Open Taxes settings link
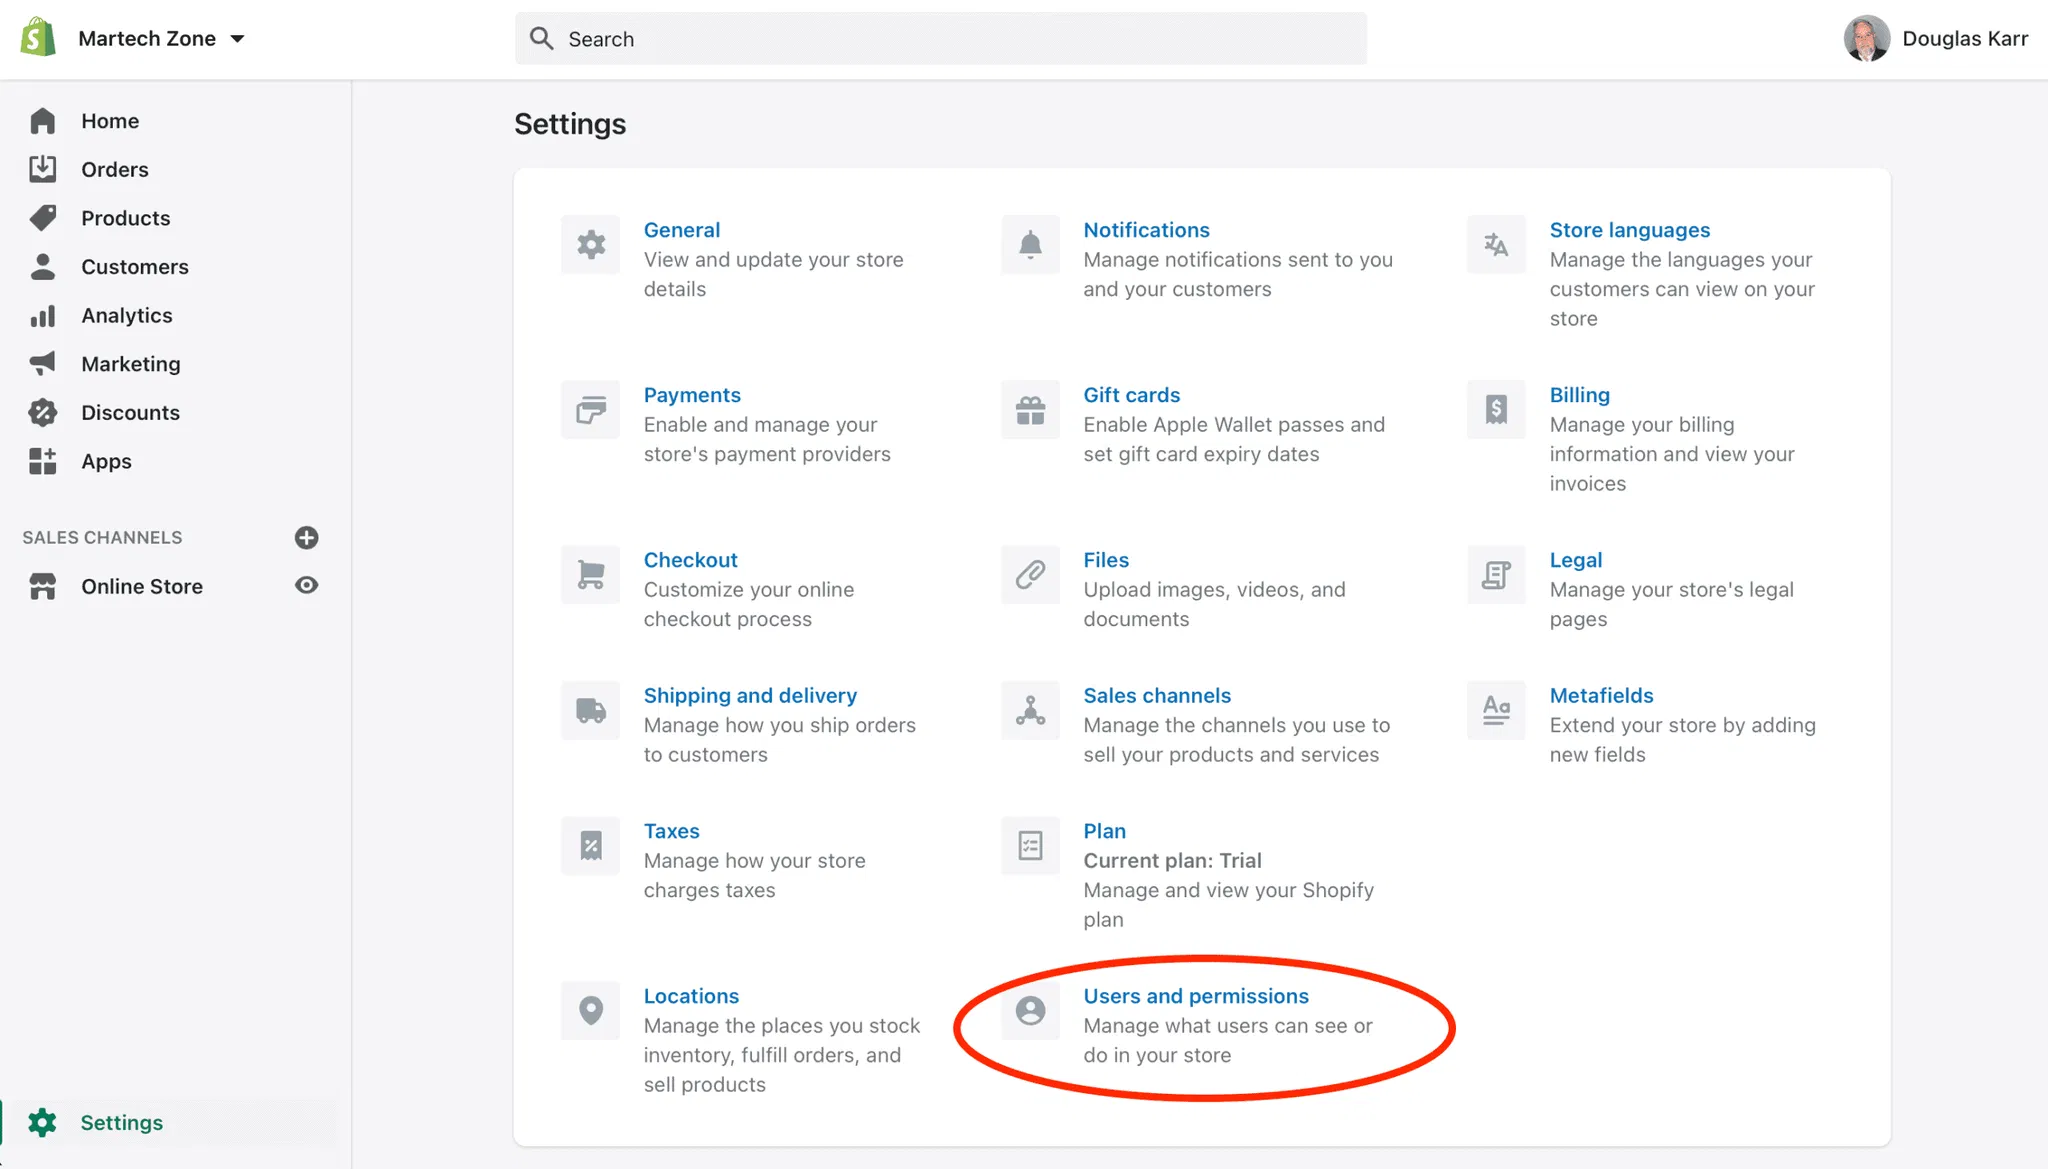The height and width of the screenshot is (1169, 2048). point(671,832)
